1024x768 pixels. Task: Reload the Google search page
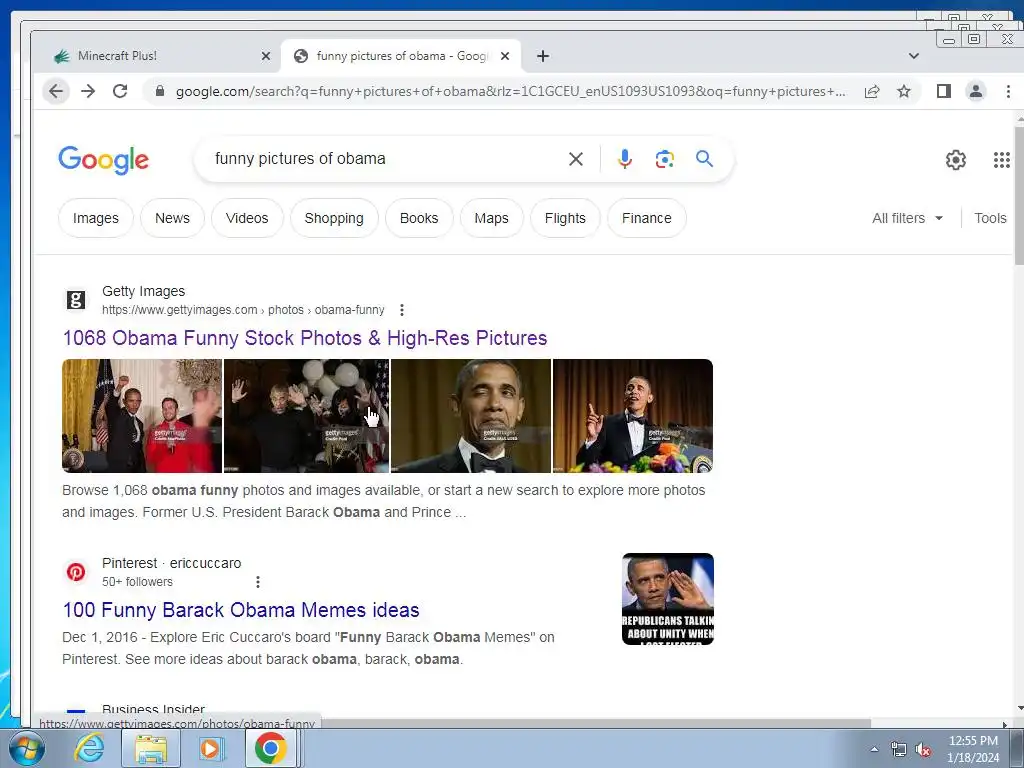coord(120,91)
